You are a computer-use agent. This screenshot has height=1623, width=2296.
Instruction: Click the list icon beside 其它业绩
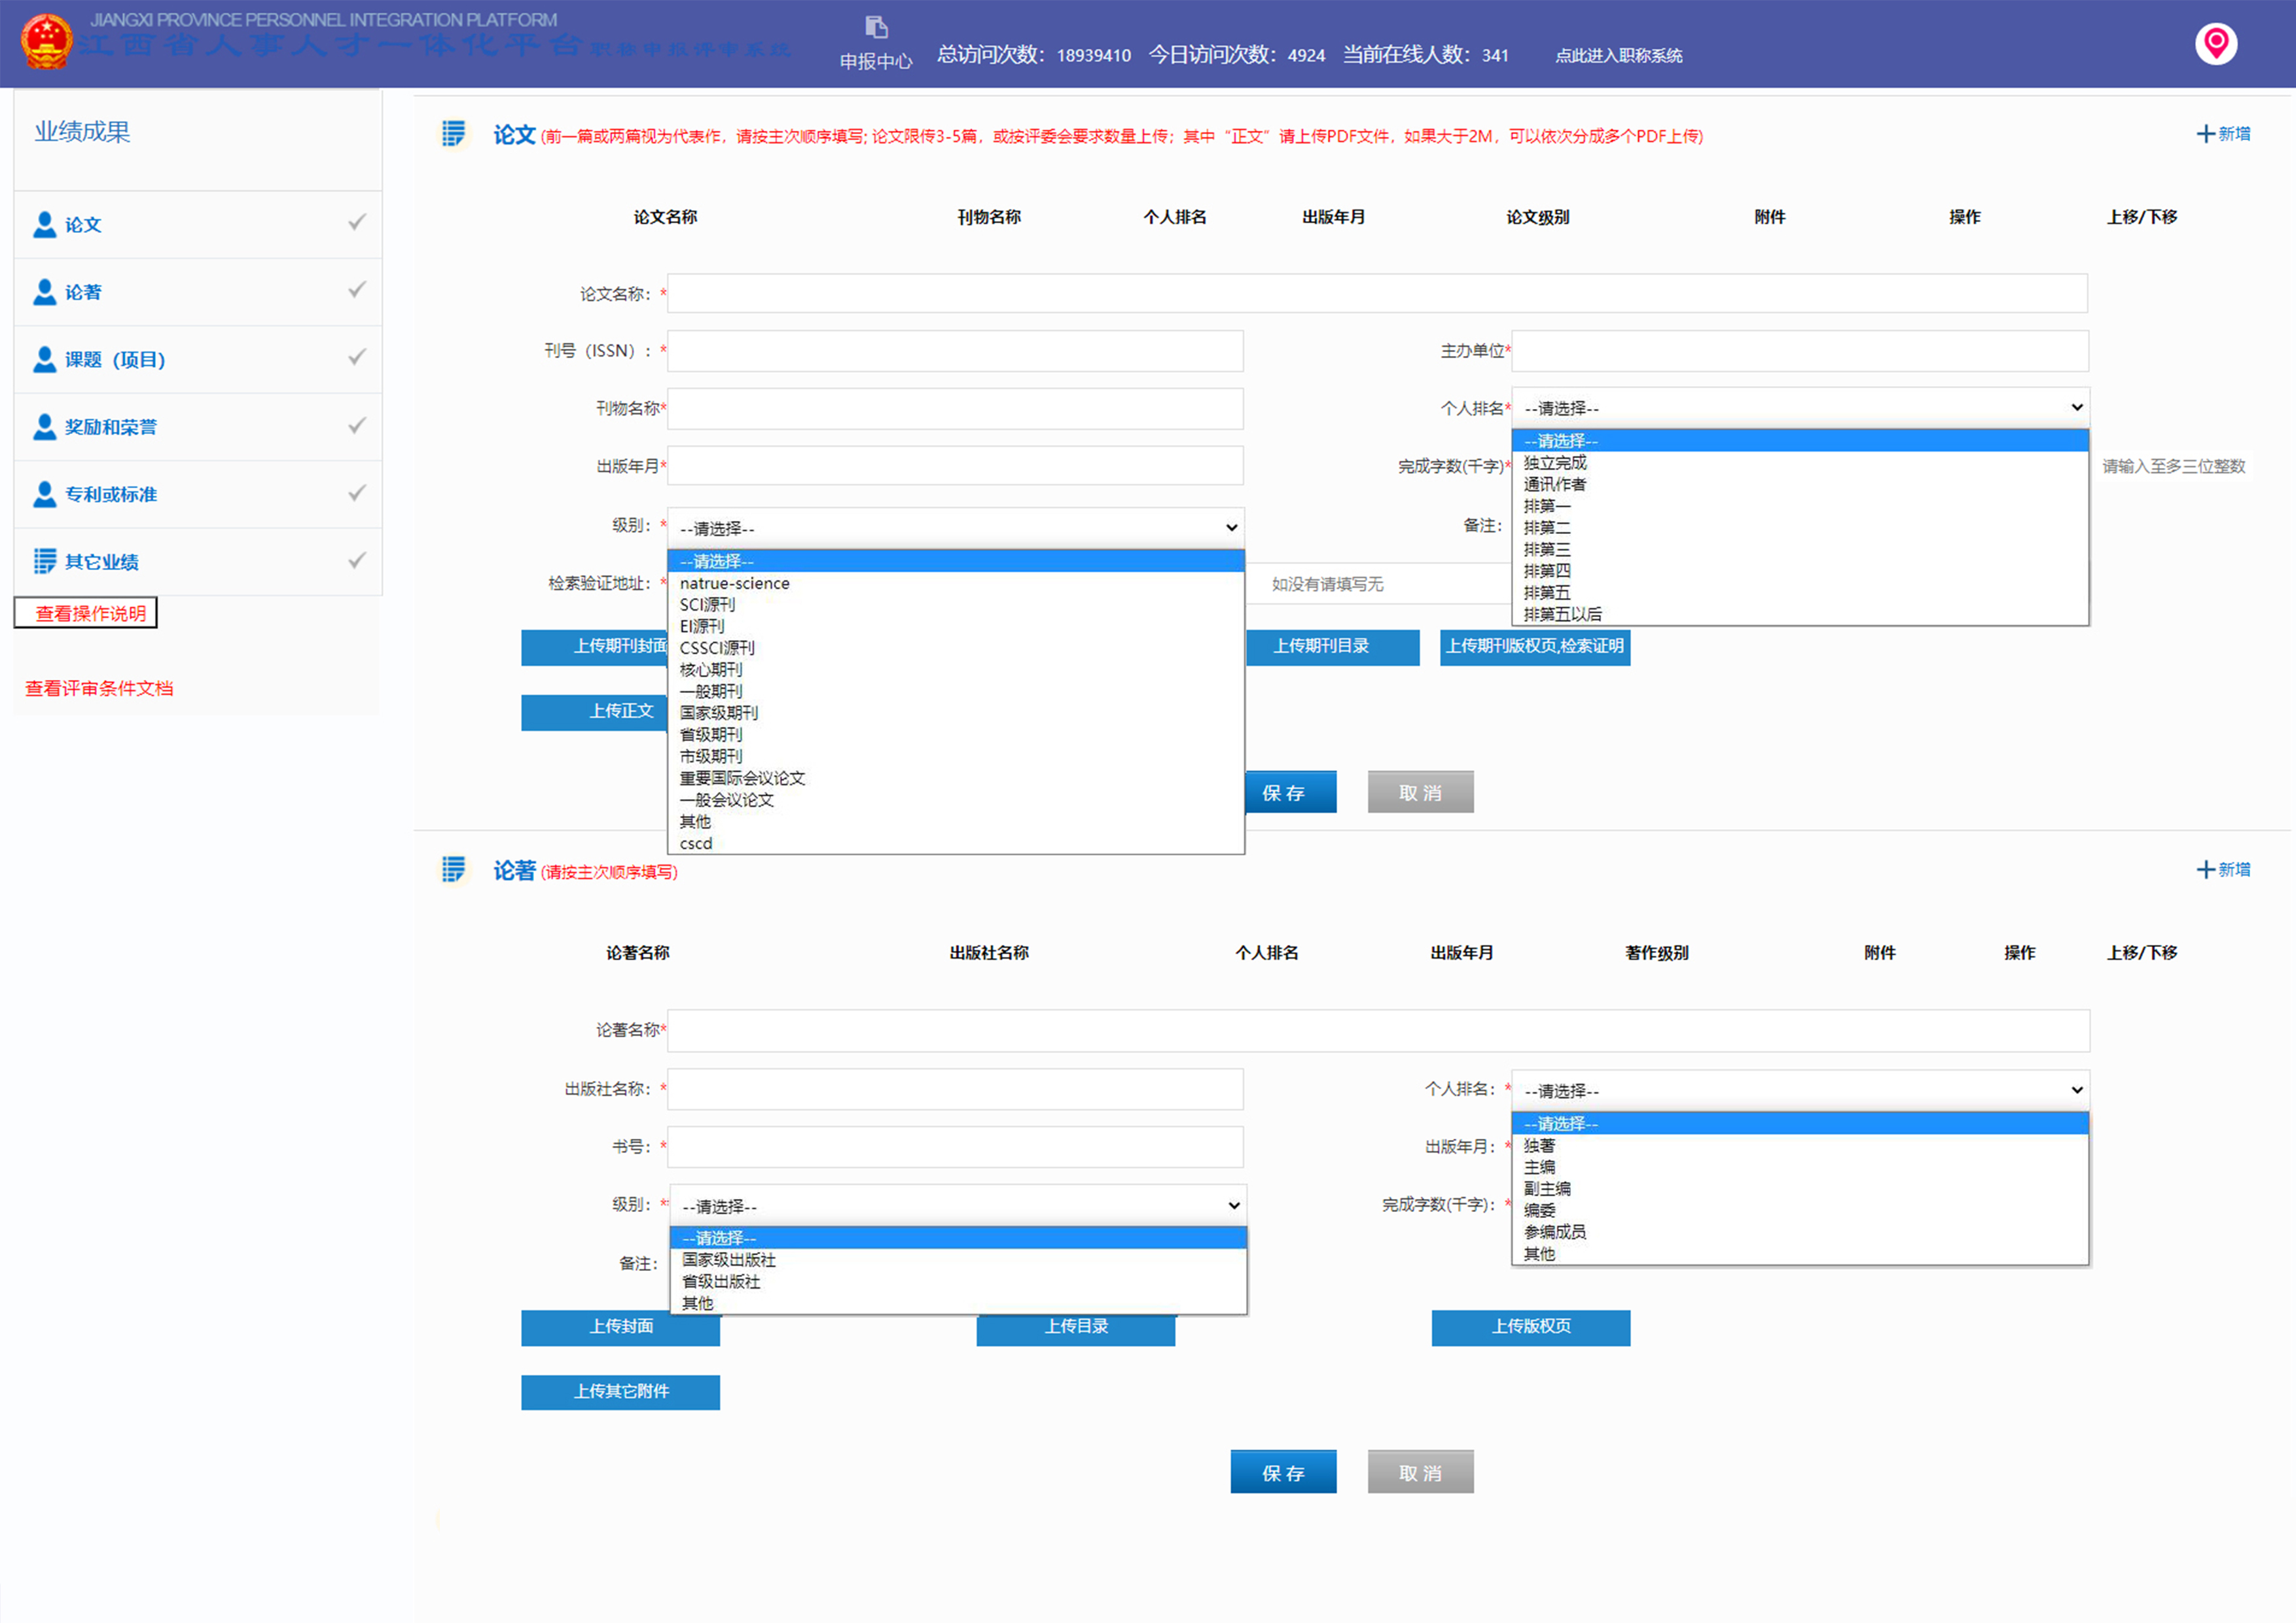click(x=44, y=561)
